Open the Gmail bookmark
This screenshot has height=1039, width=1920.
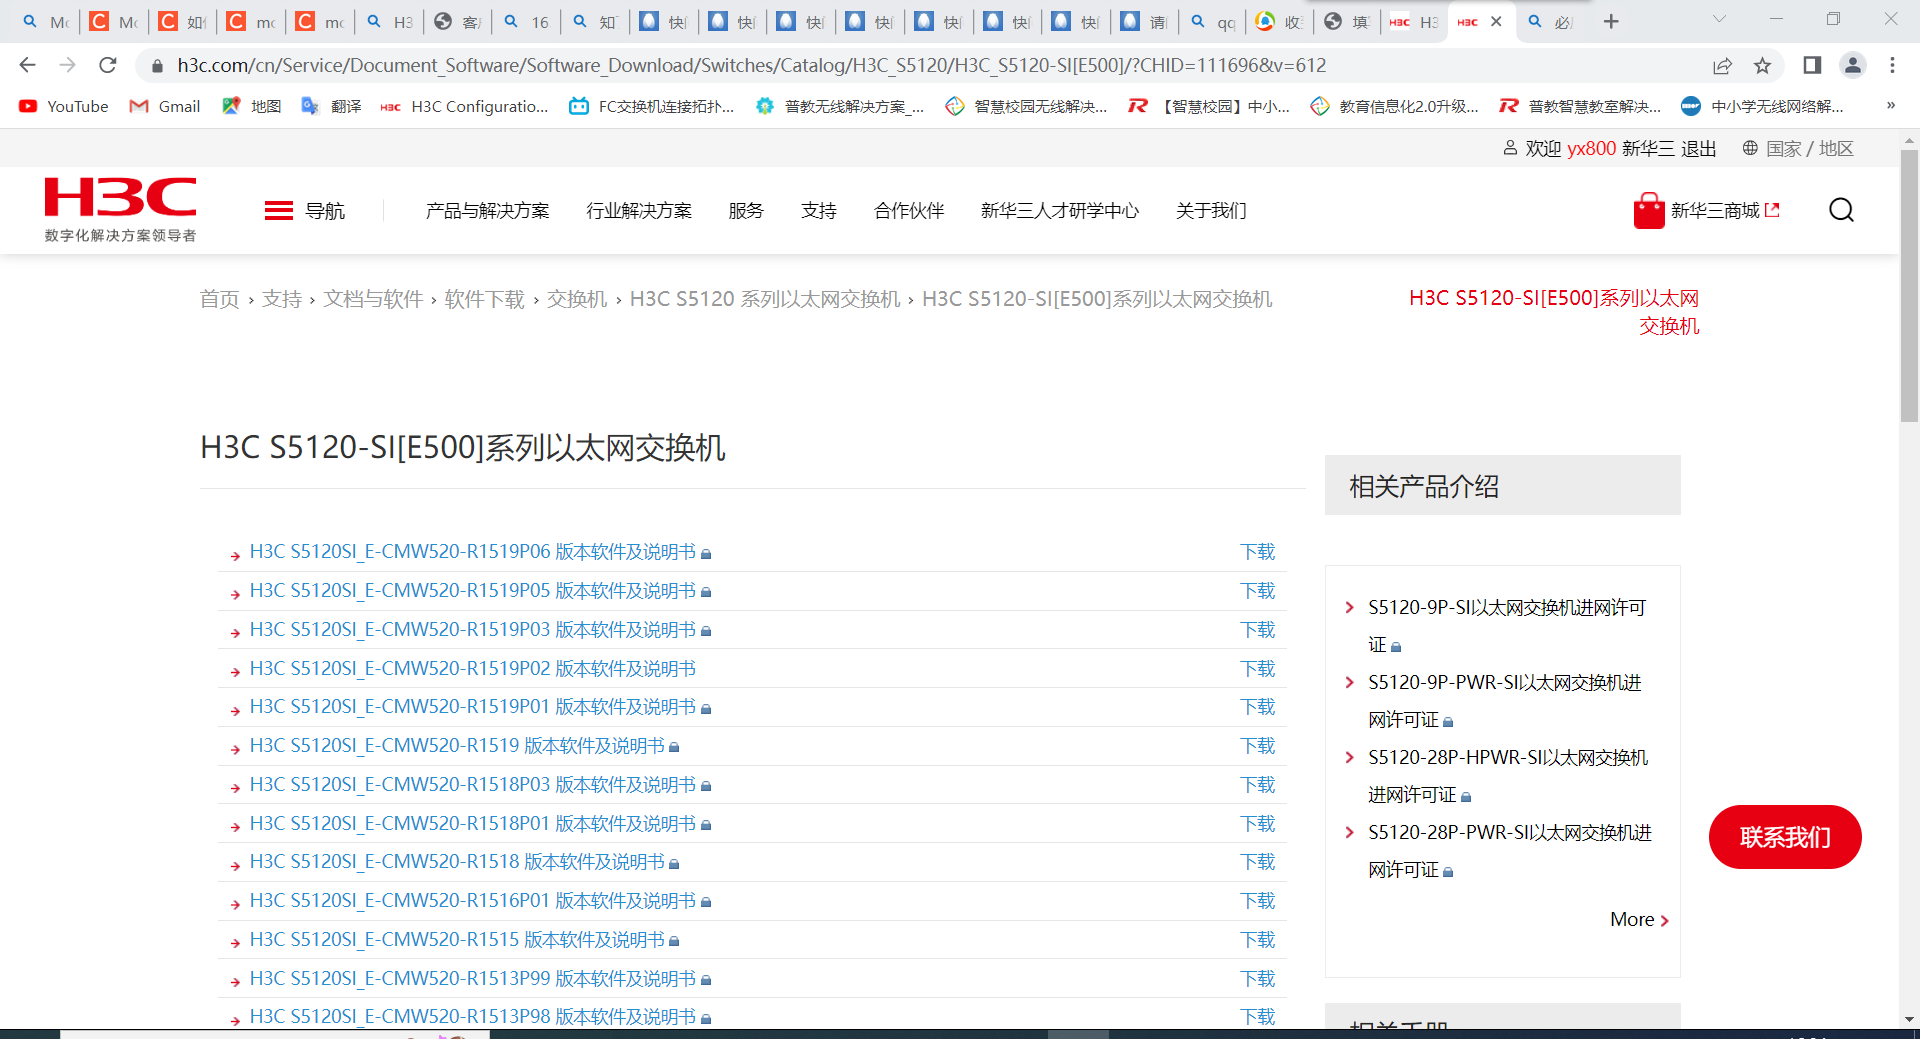165,106
